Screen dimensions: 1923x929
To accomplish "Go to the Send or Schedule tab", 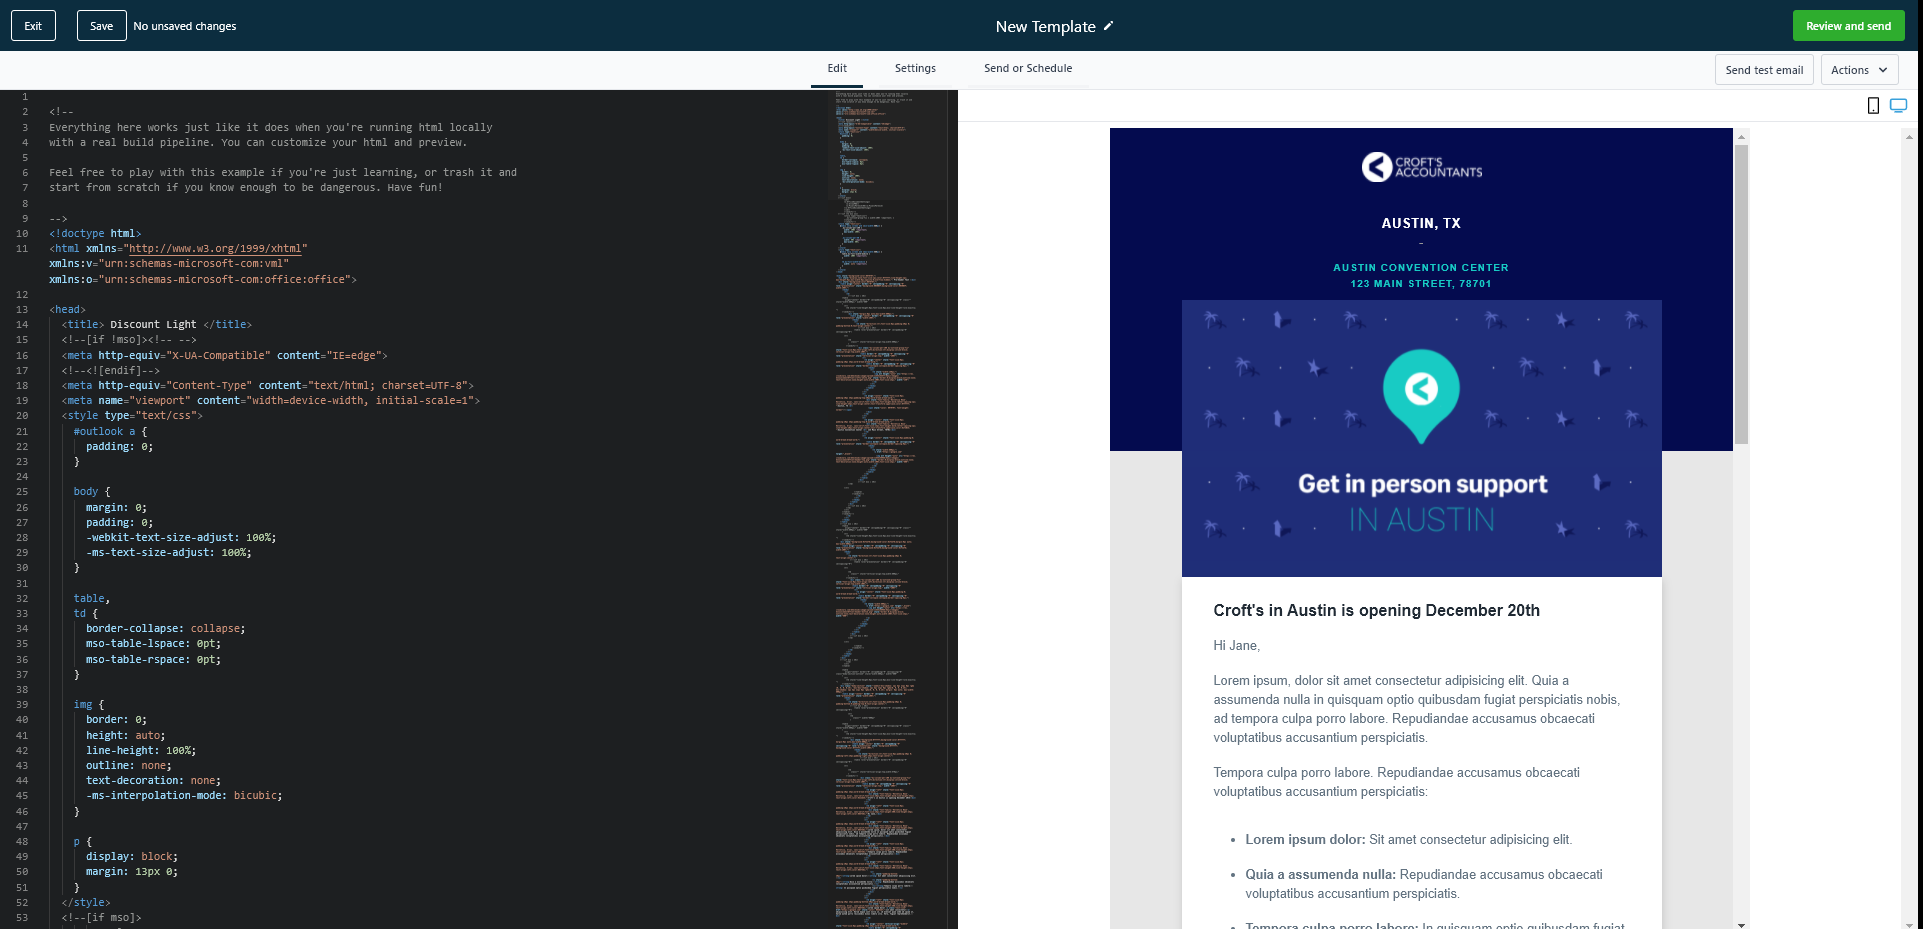I will click(1027, 68).
